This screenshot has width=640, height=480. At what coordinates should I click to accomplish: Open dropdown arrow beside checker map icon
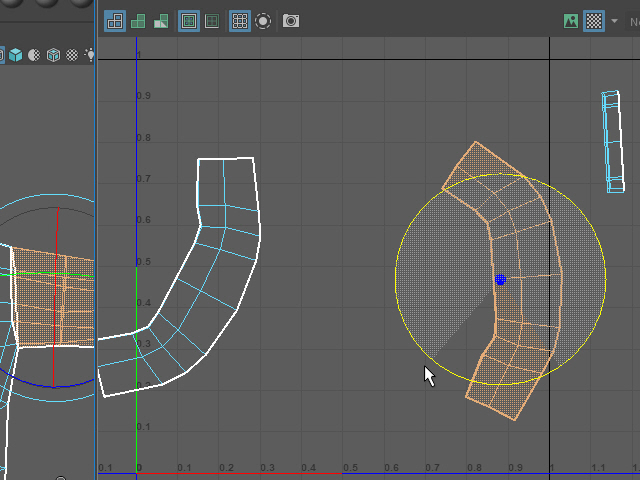(614, 21)
